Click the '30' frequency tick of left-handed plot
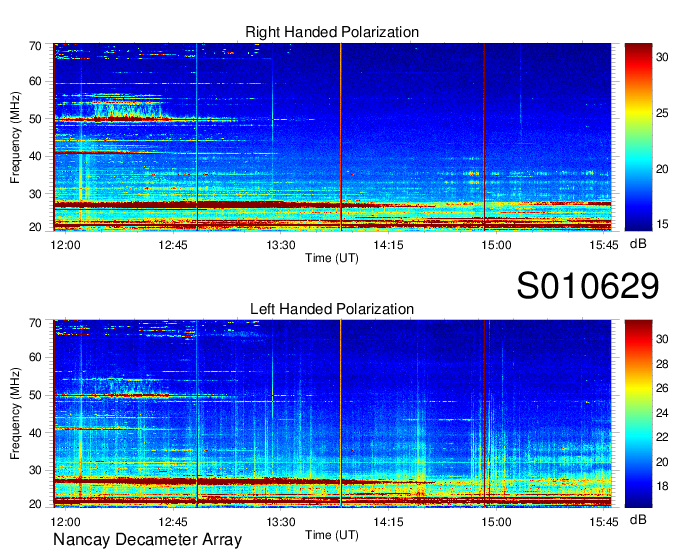Image resolution: width=680 pixels, height=552 pixels. click(36, 470)
